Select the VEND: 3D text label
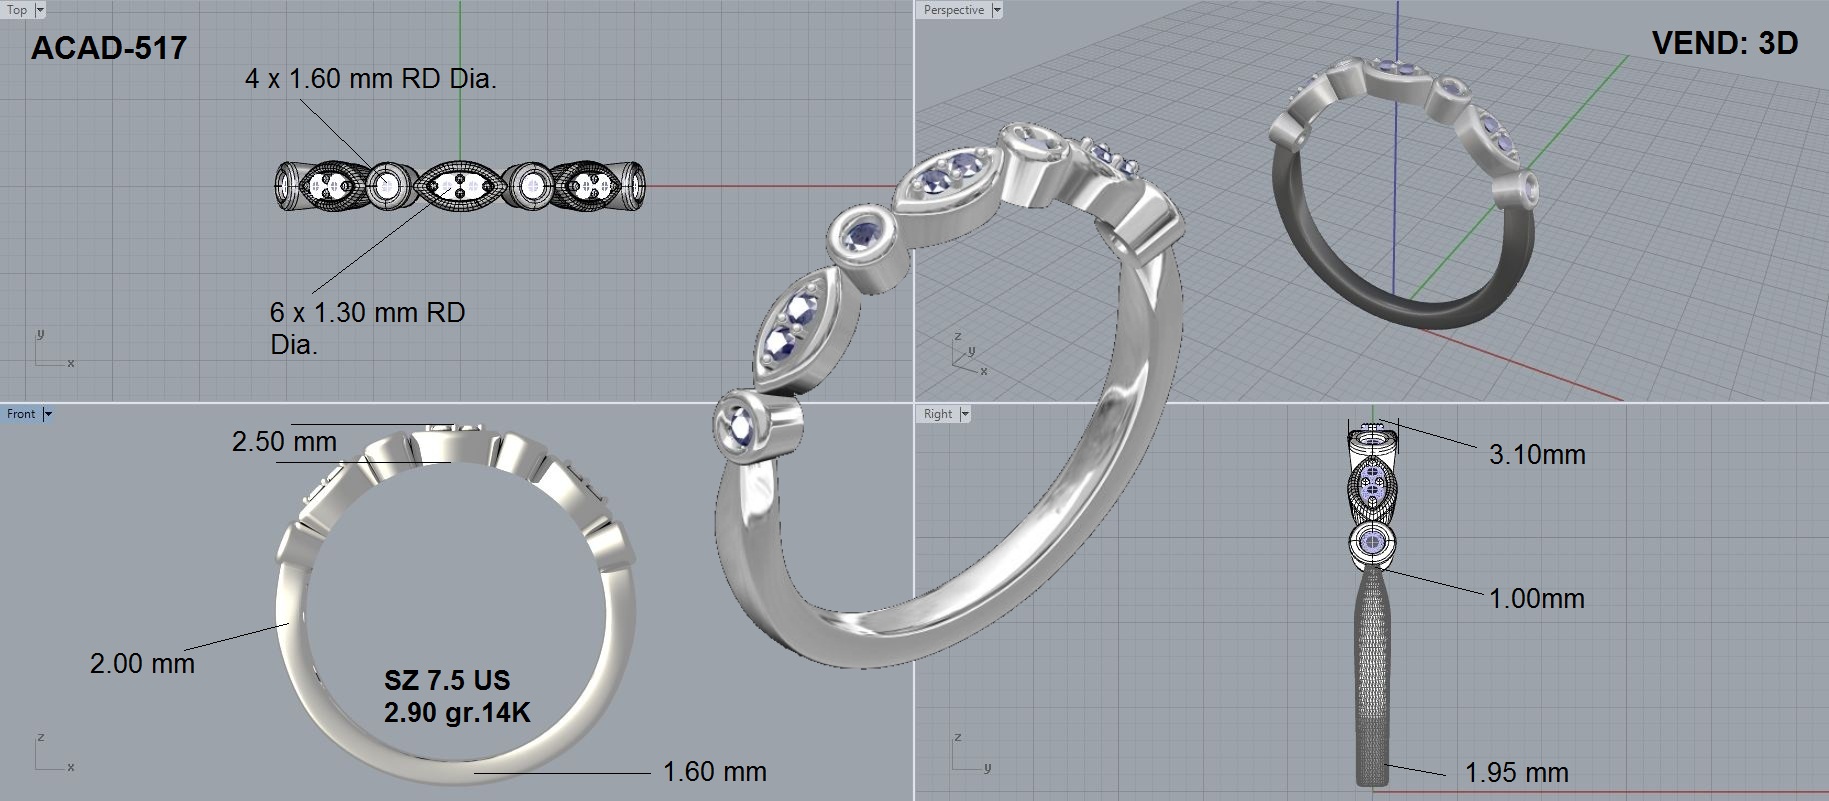This screenshot has height=801, width=1829. click(x=1725, y=43)
